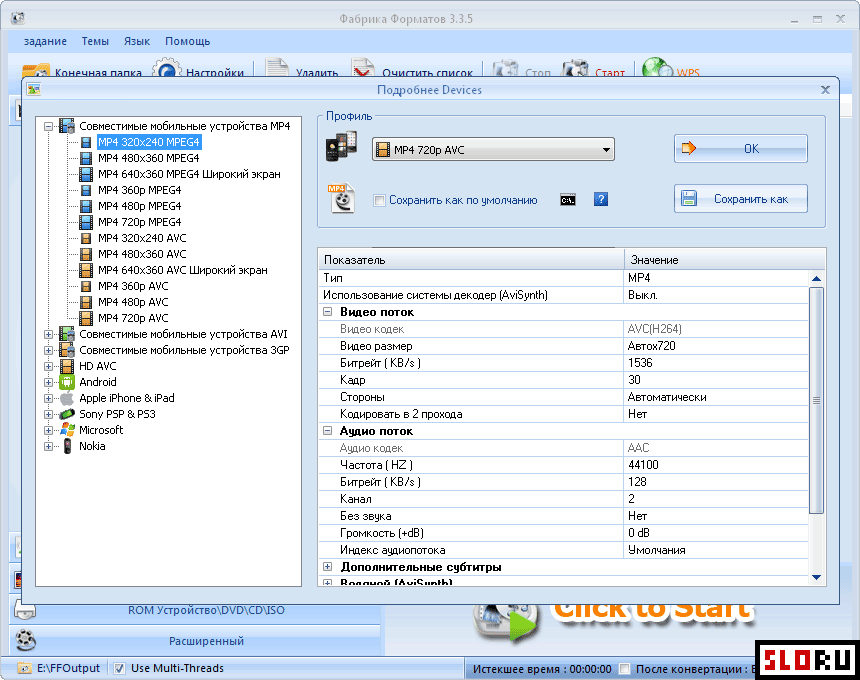The image size is (860, 680).
Task: Expand the Apple iPhone & iPad node
Action: pos(48,398)
